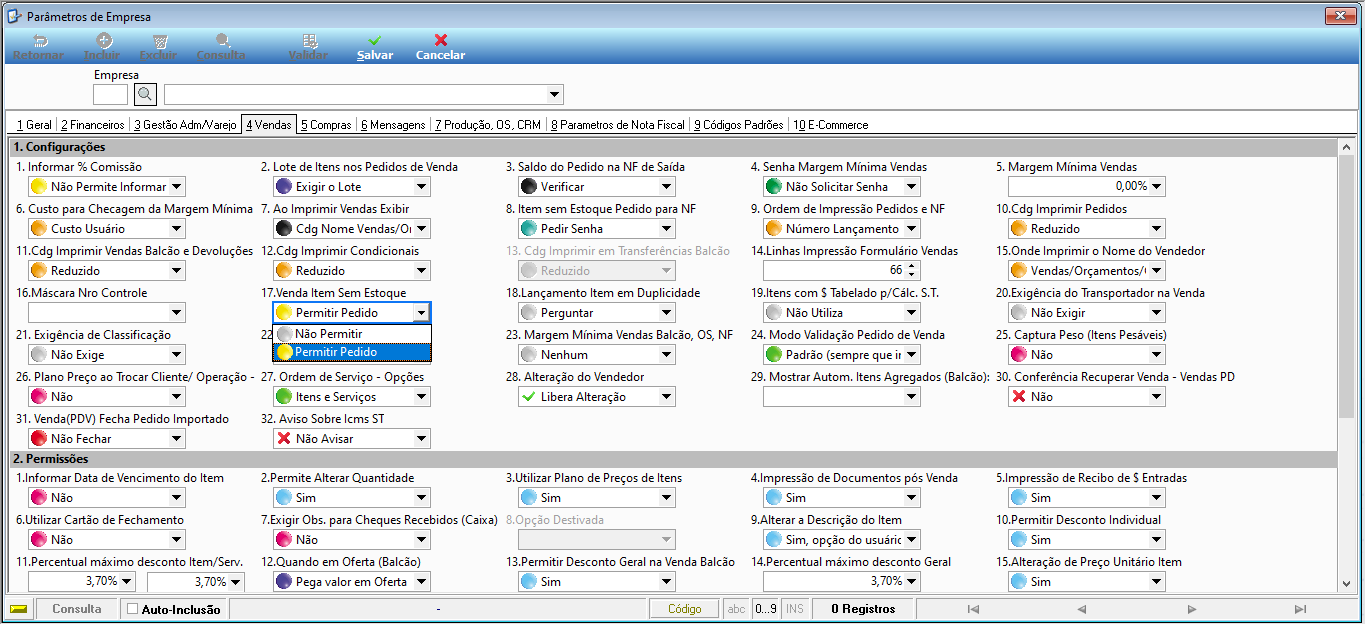The height and width of the screenshot is (625, 1366).
Task: Switch to the 10 E-Commerce tab
Action: (830, 125)
